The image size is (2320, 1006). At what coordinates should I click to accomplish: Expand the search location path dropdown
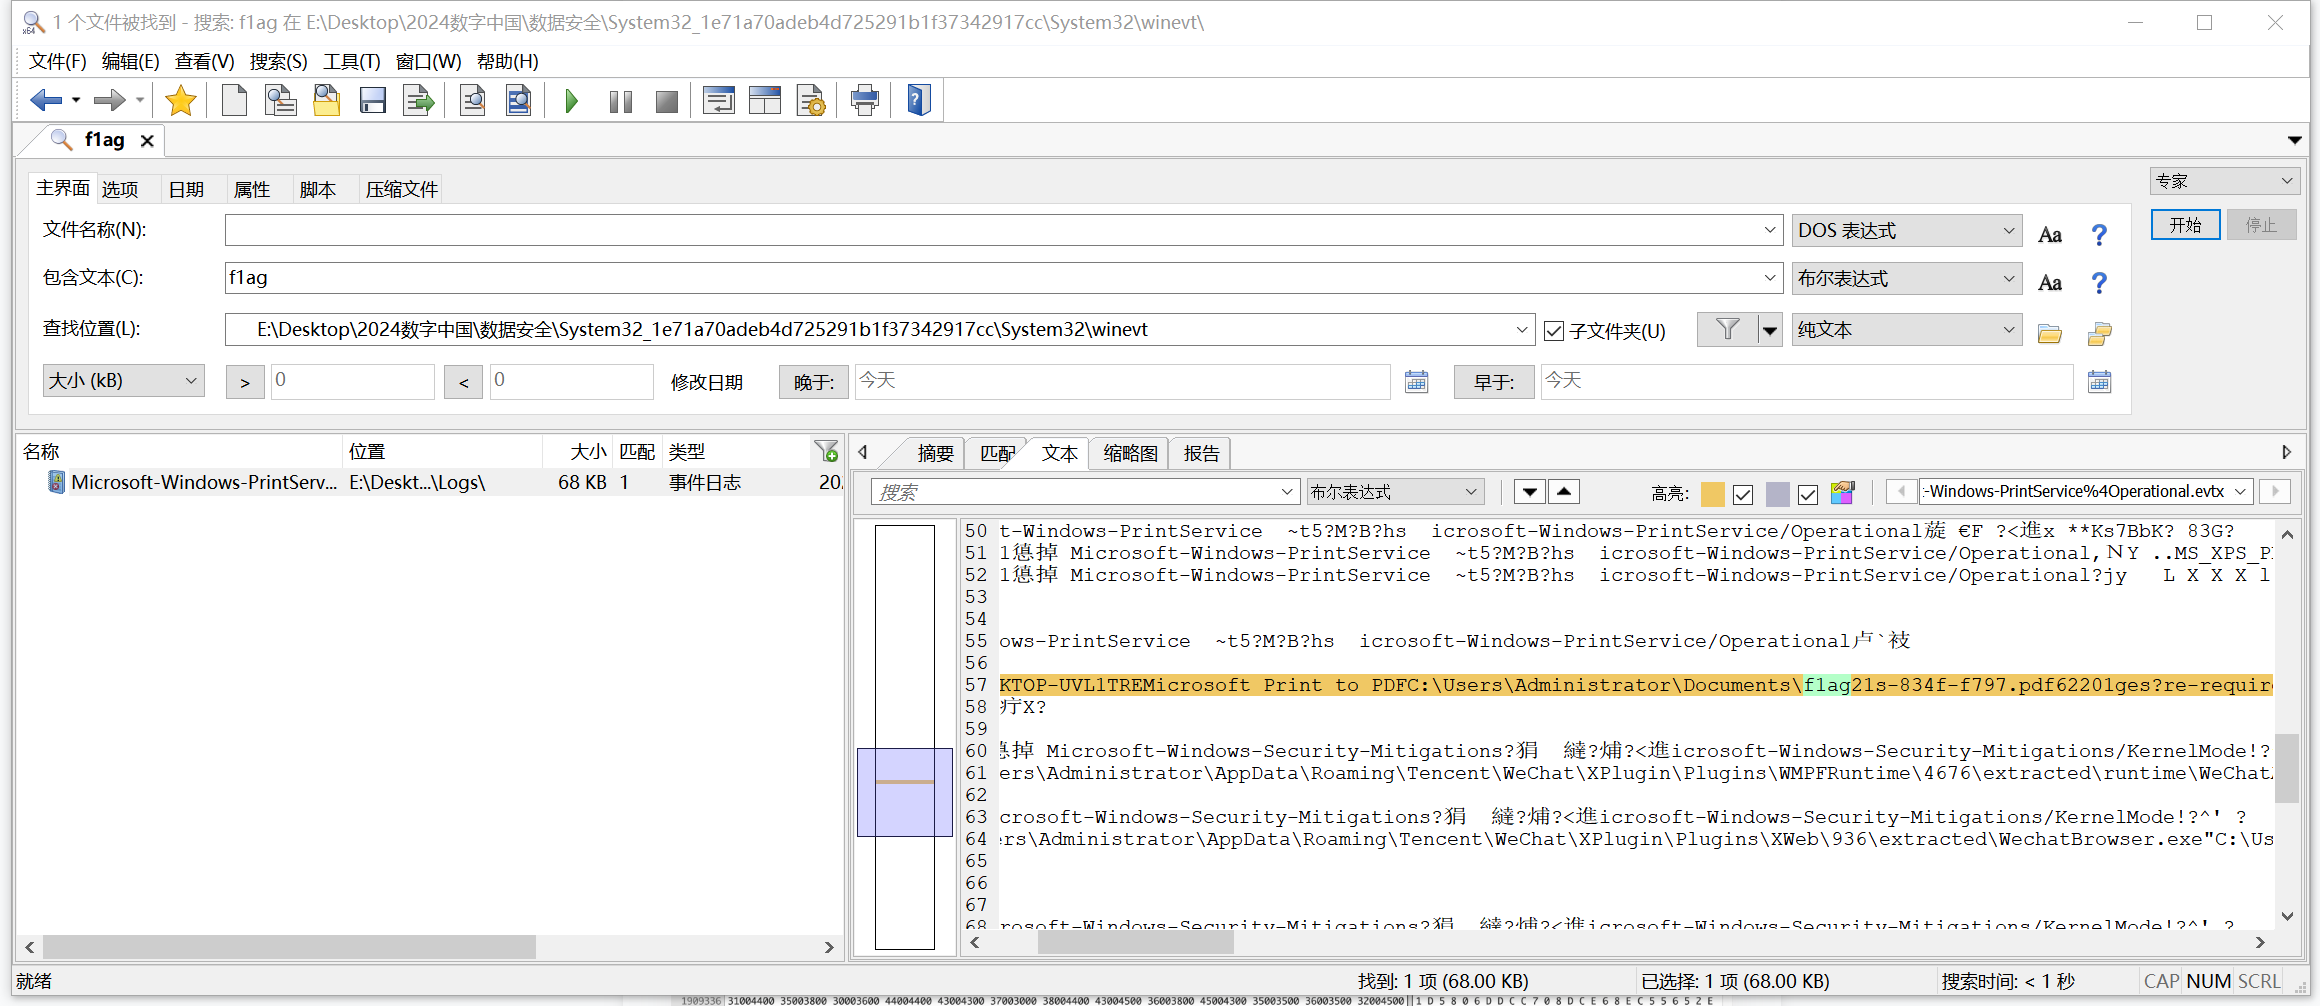coord(1521,330)
